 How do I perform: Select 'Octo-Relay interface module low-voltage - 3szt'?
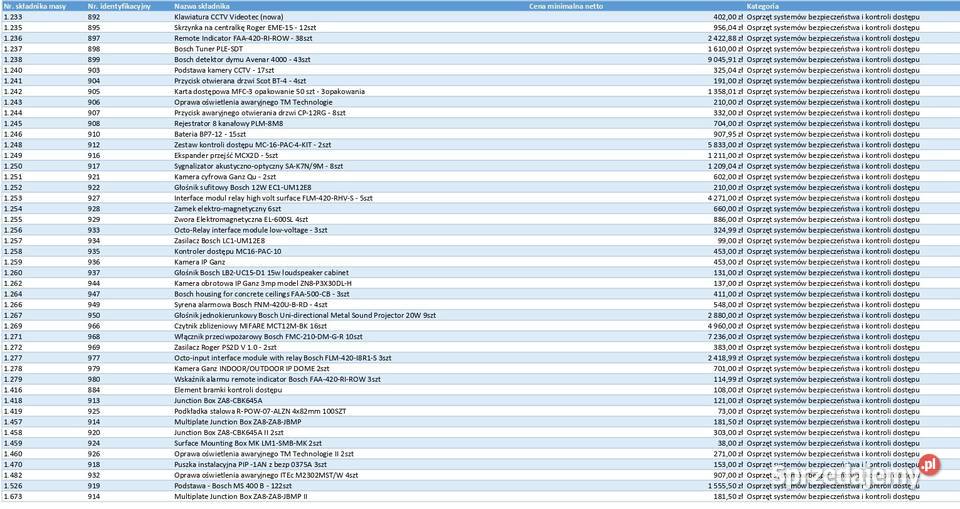point(250,230)
